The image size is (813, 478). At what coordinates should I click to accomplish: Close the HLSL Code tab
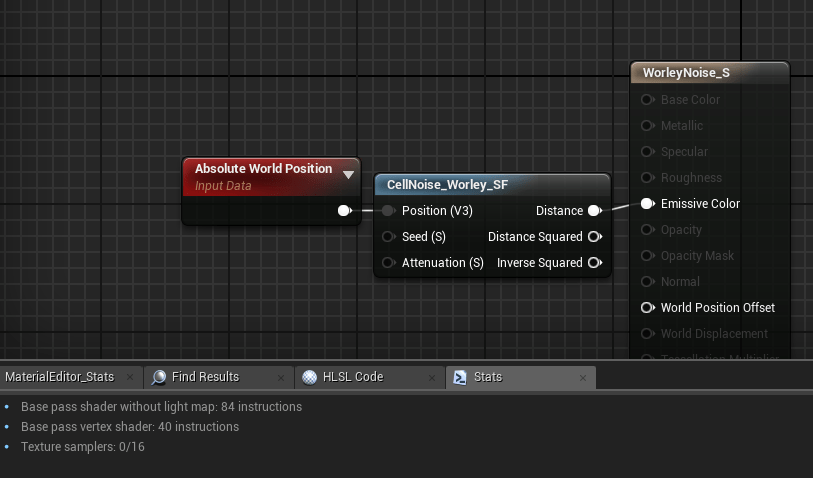click(432, 377)
